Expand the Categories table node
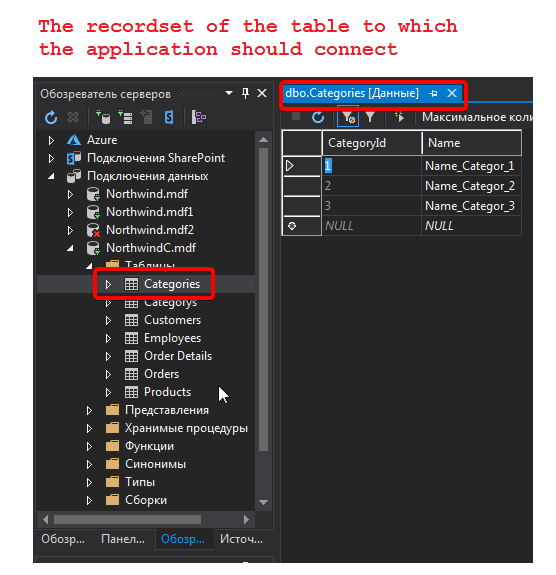 [108, 285]
